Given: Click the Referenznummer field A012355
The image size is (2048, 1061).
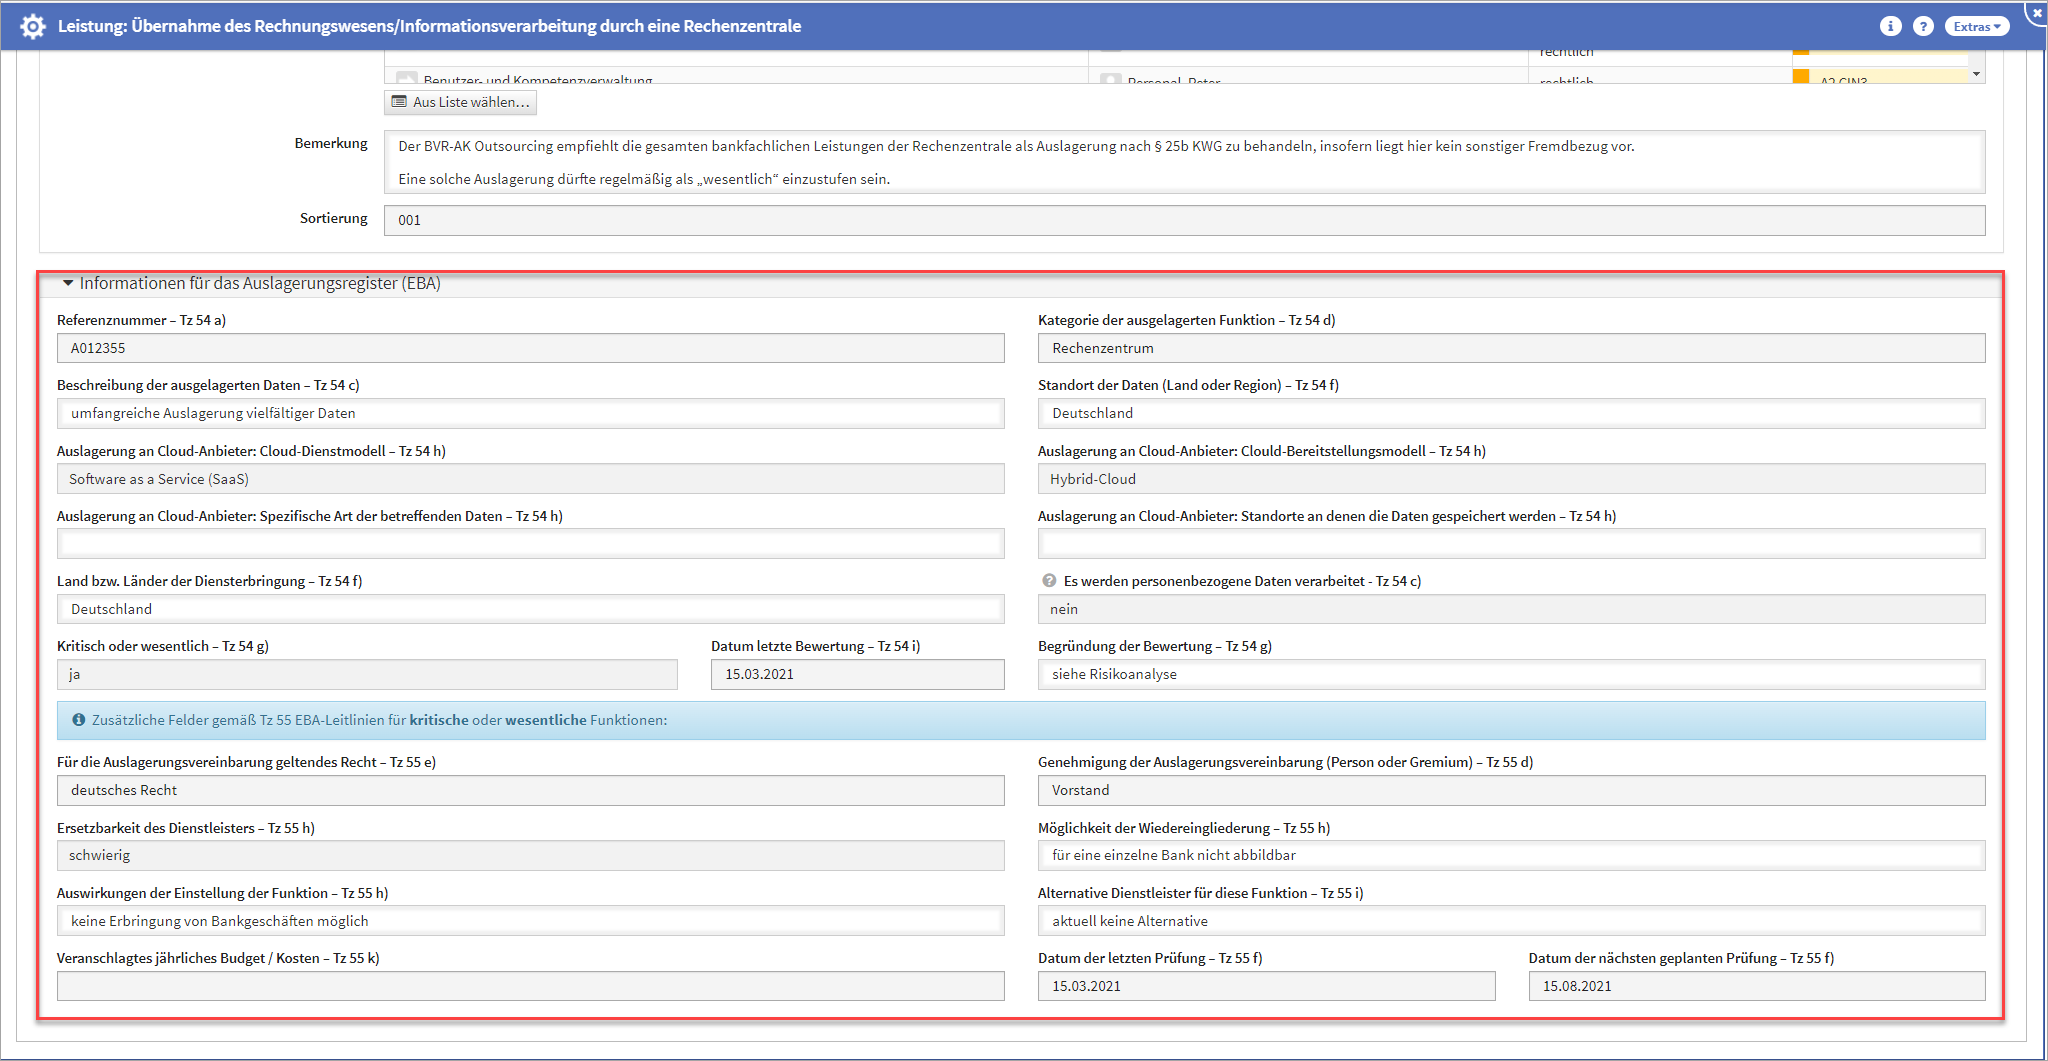Looking at the screenshot, I should point(530,349).
